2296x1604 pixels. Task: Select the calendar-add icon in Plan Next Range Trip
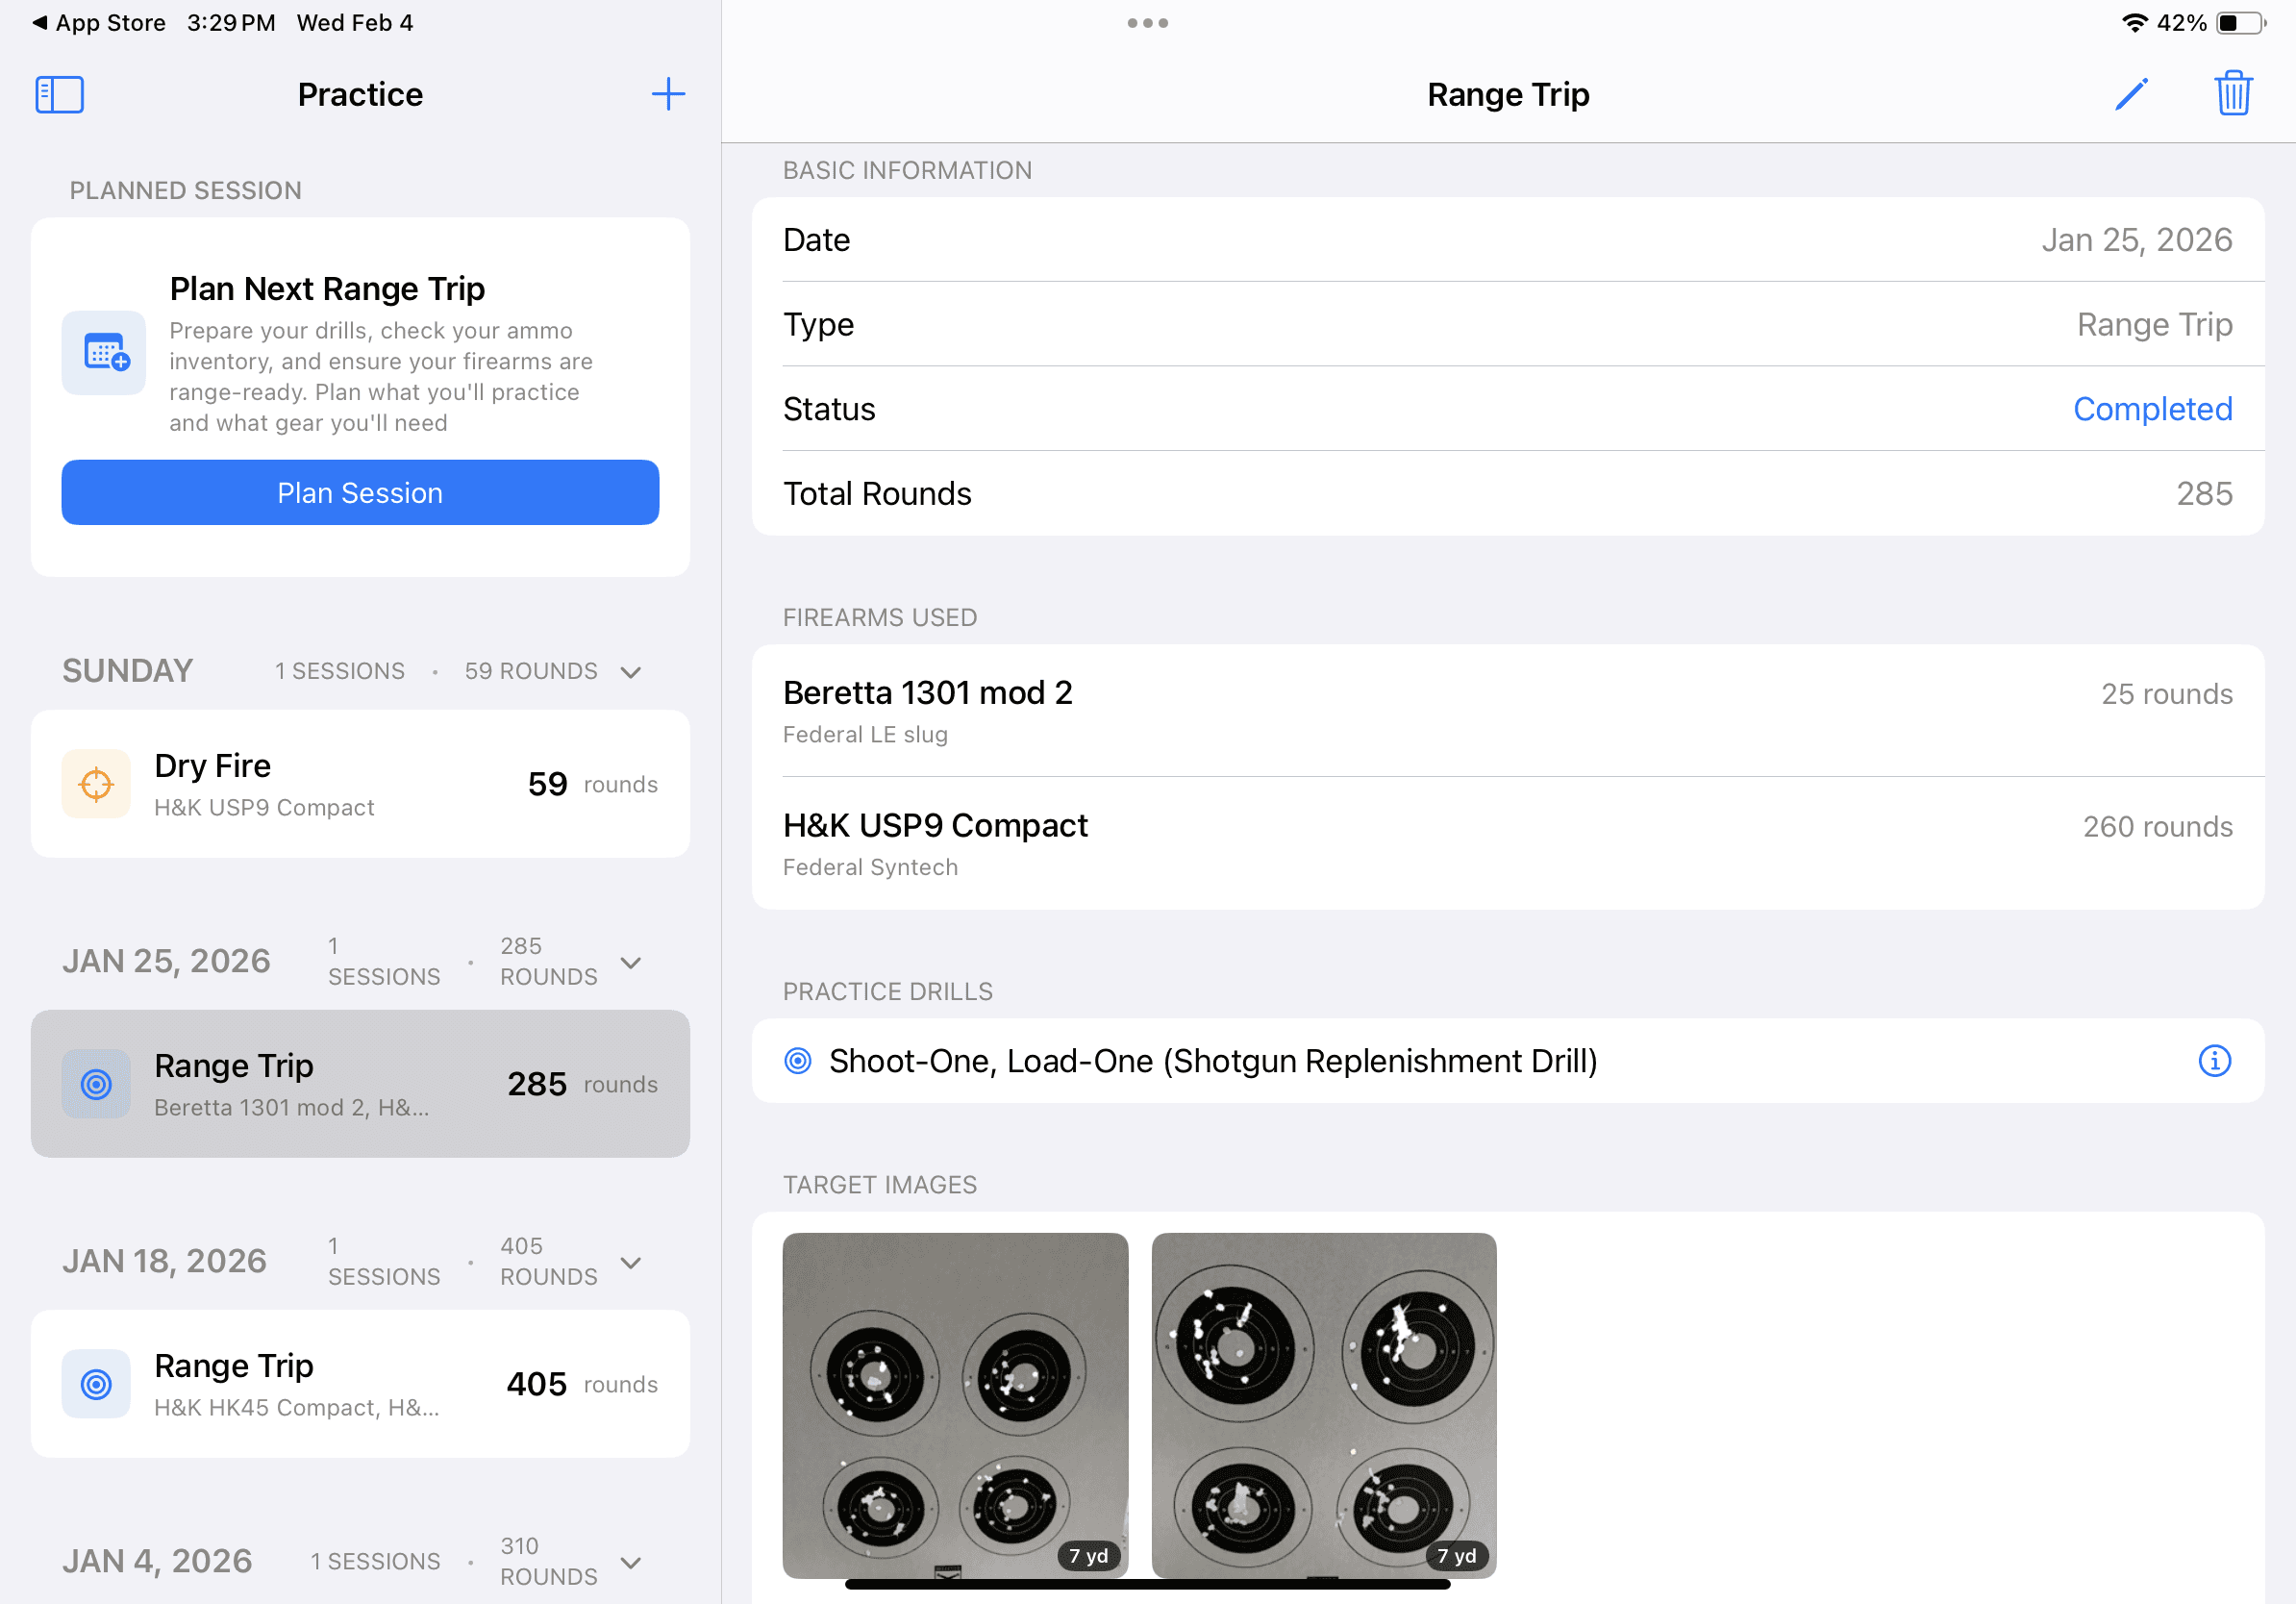(x=103, y=352)
